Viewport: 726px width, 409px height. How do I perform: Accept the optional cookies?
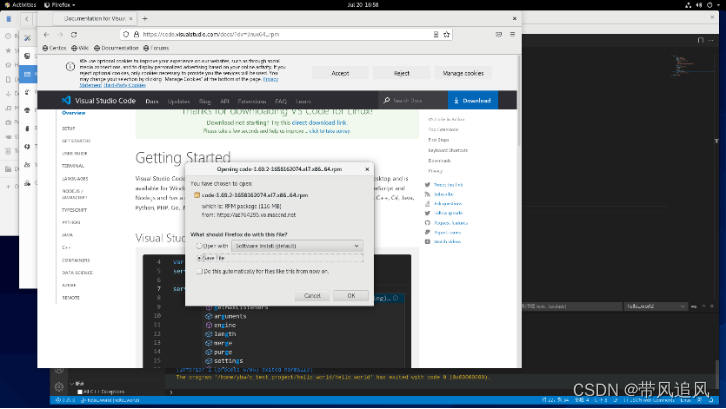(340, 73)
